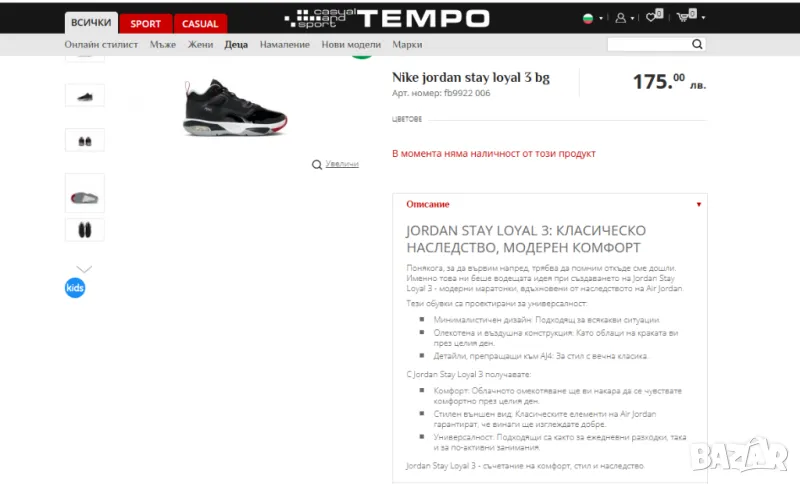
Task: Click the Увеличи link
Action: coord(342,164)
